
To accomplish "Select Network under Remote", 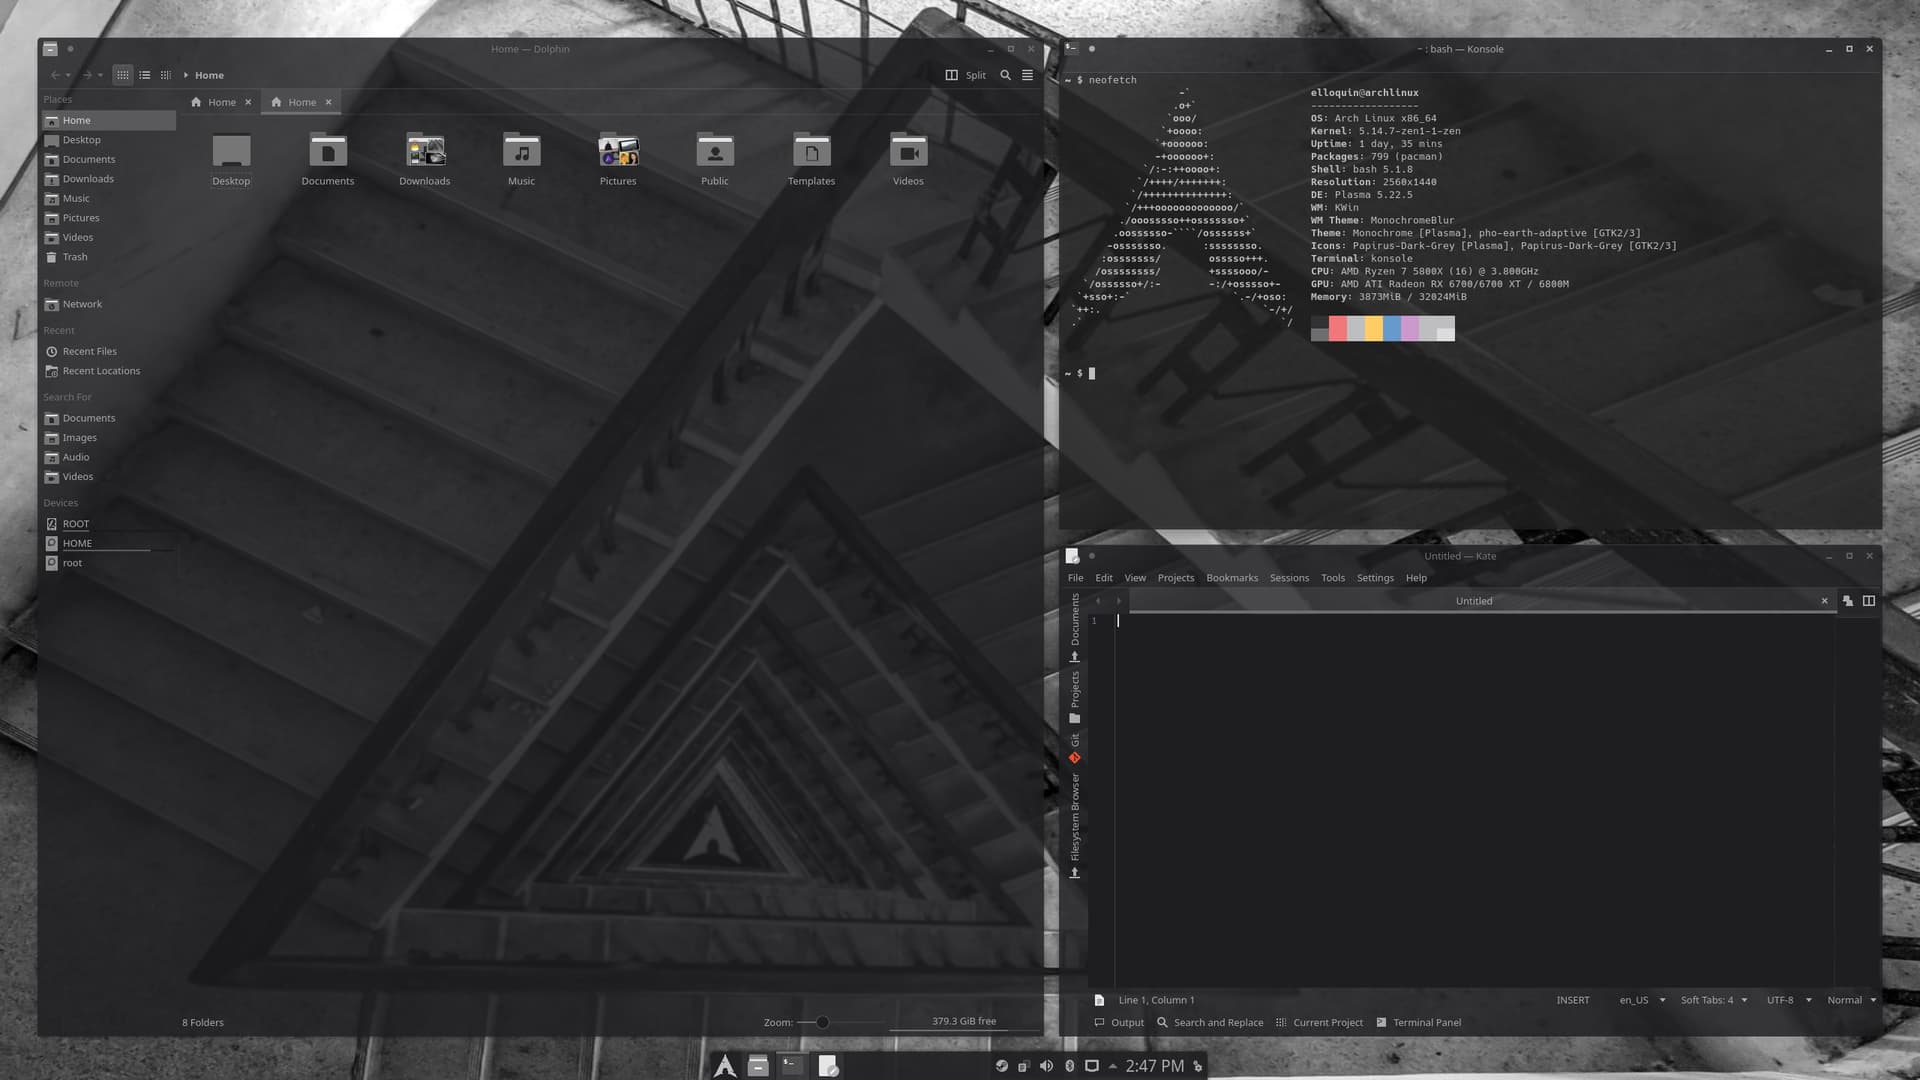I will 109,304.
